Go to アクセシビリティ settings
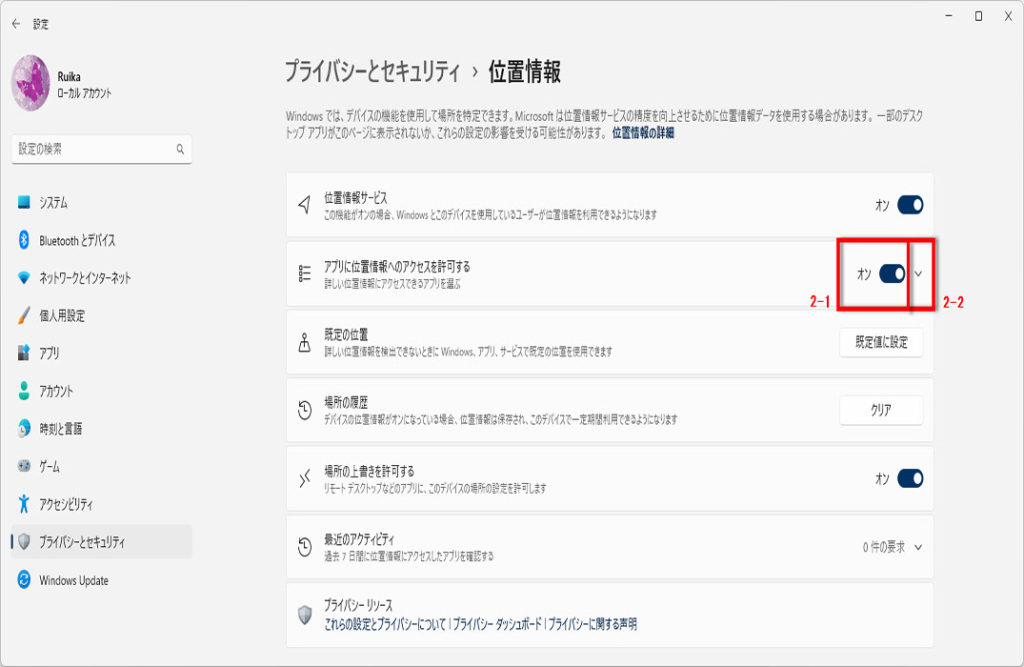Image resolution: width=1024 pixels, height=667 pixels. 66,504
